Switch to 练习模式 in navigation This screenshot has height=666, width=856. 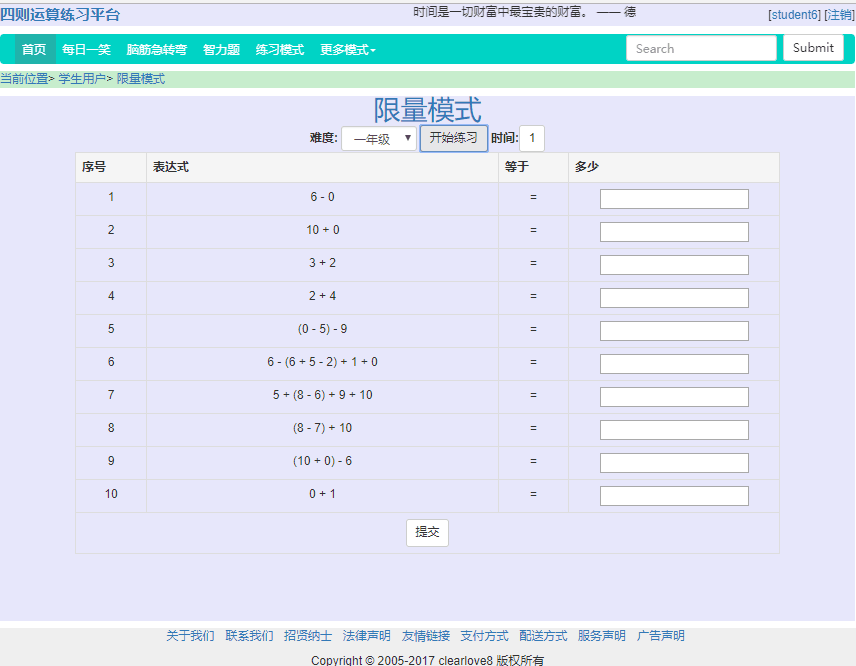pos(280,50)
